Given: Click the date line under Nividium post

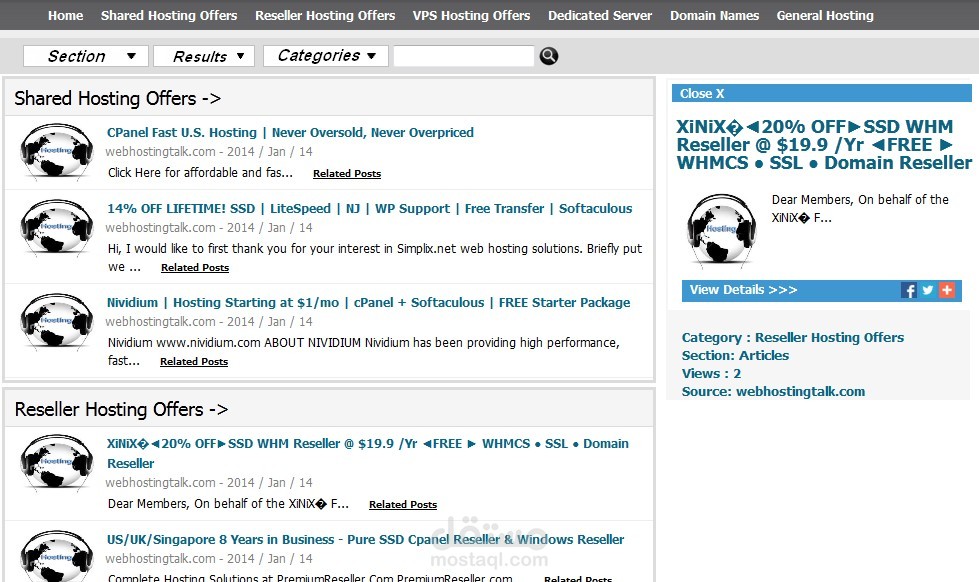Looking at the screenshot, I should (x=209, y=322).
